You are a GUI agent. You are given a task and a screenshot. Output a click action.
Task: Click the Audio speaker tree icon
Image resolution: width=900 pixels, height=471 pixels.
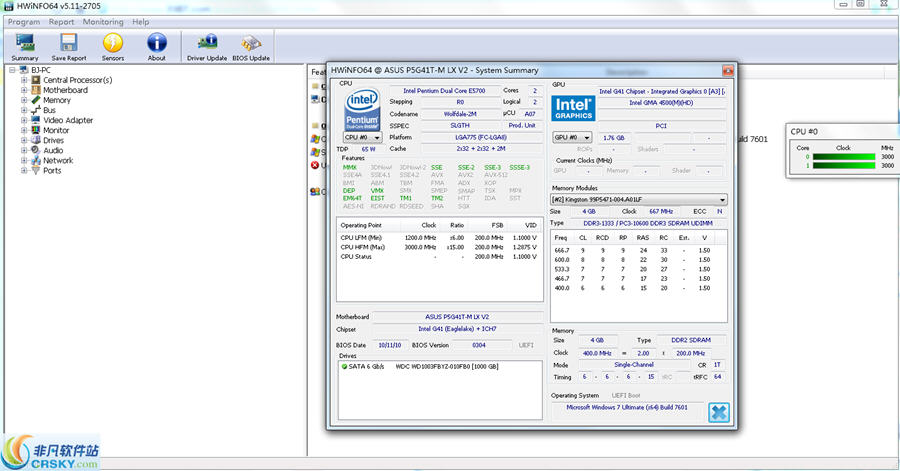36,150
